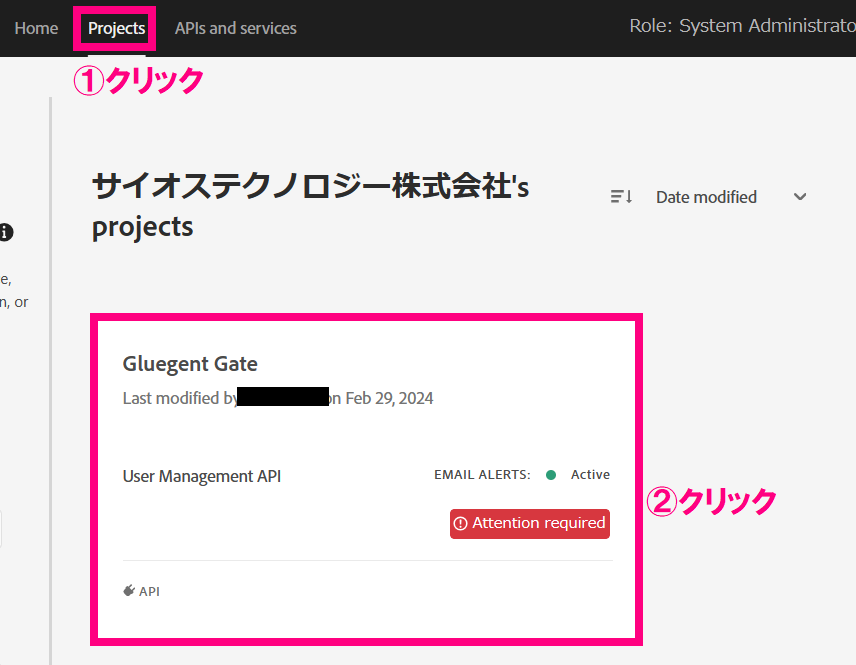Open the Date modified sort dropdown

(731, 197)
